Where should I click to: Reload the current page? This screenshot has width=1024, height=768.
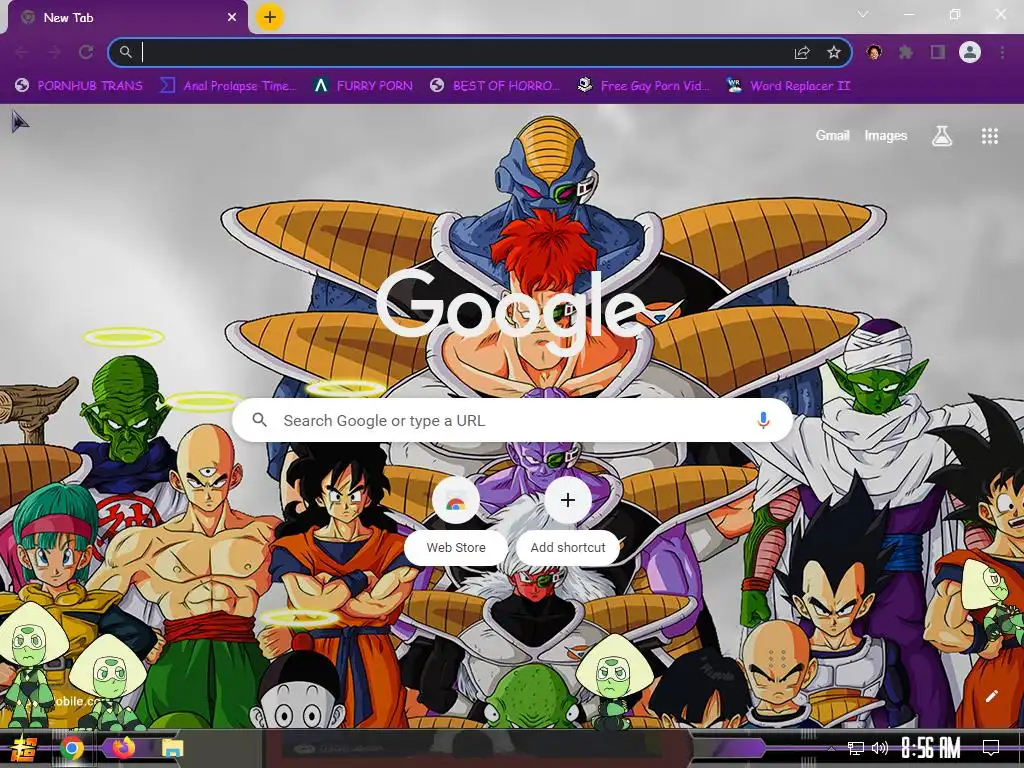point(86,52)
